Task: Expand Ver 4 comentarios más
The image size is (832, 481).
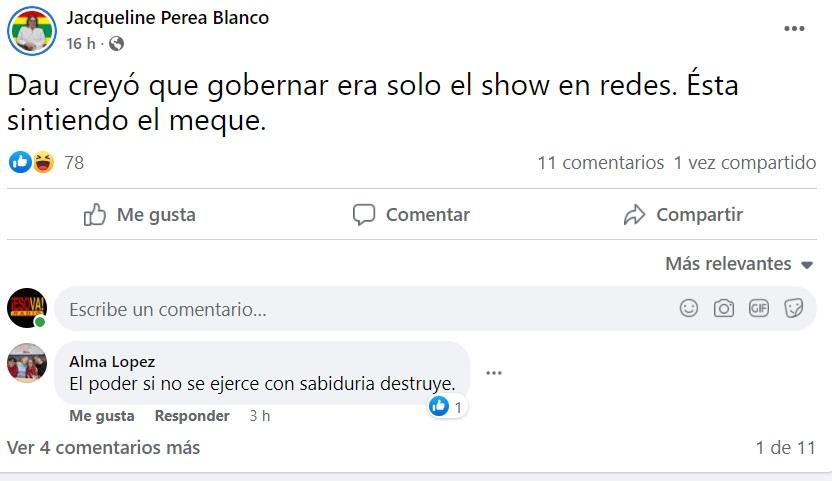Action: tap(103, 447)
